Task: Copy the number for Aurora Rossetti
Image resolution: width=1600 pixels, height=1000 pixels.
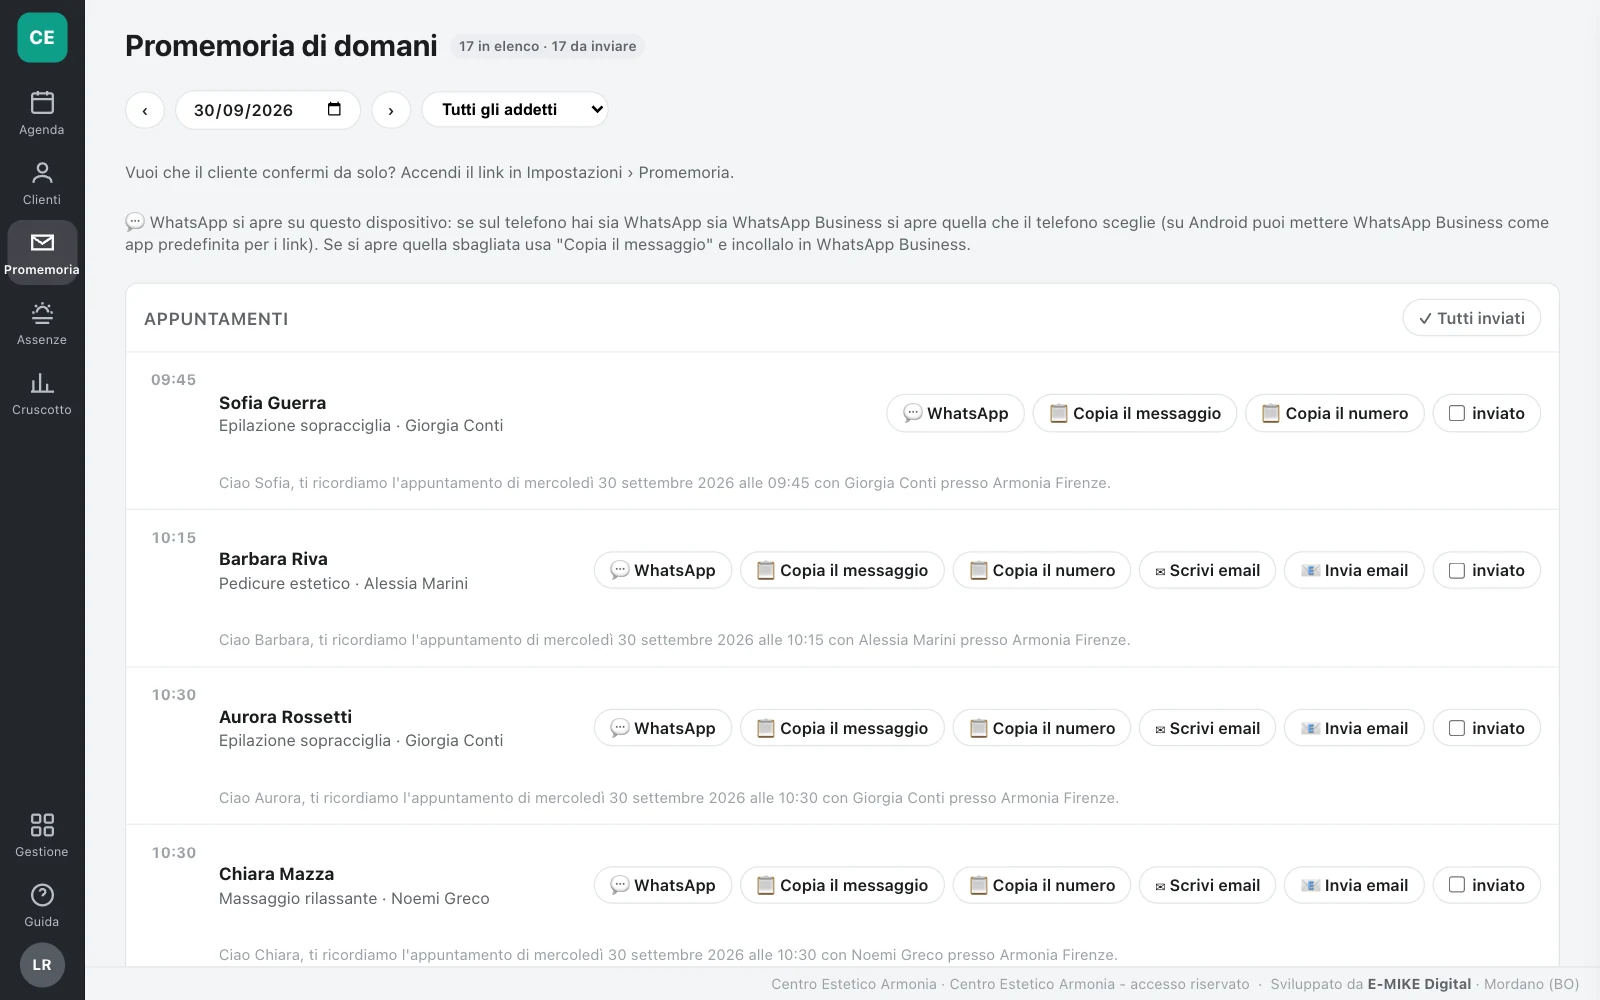Action: pyautogui.click(x=1041, y=728)
